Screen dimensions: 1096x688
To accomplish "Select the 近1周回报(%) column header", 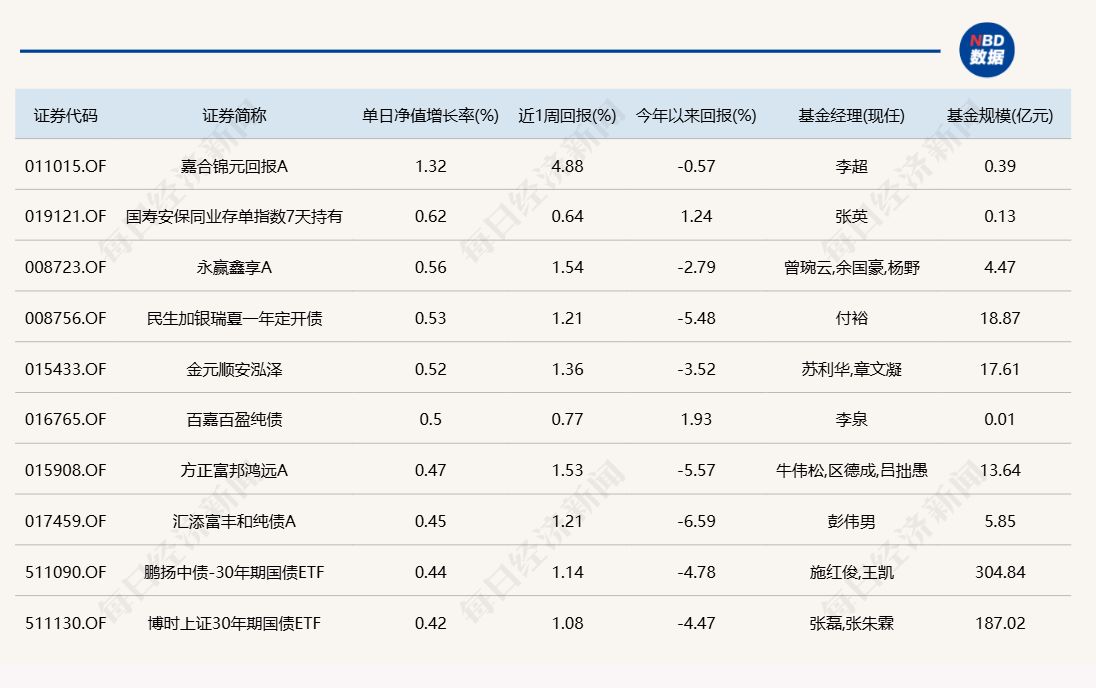I will (567, 115).
